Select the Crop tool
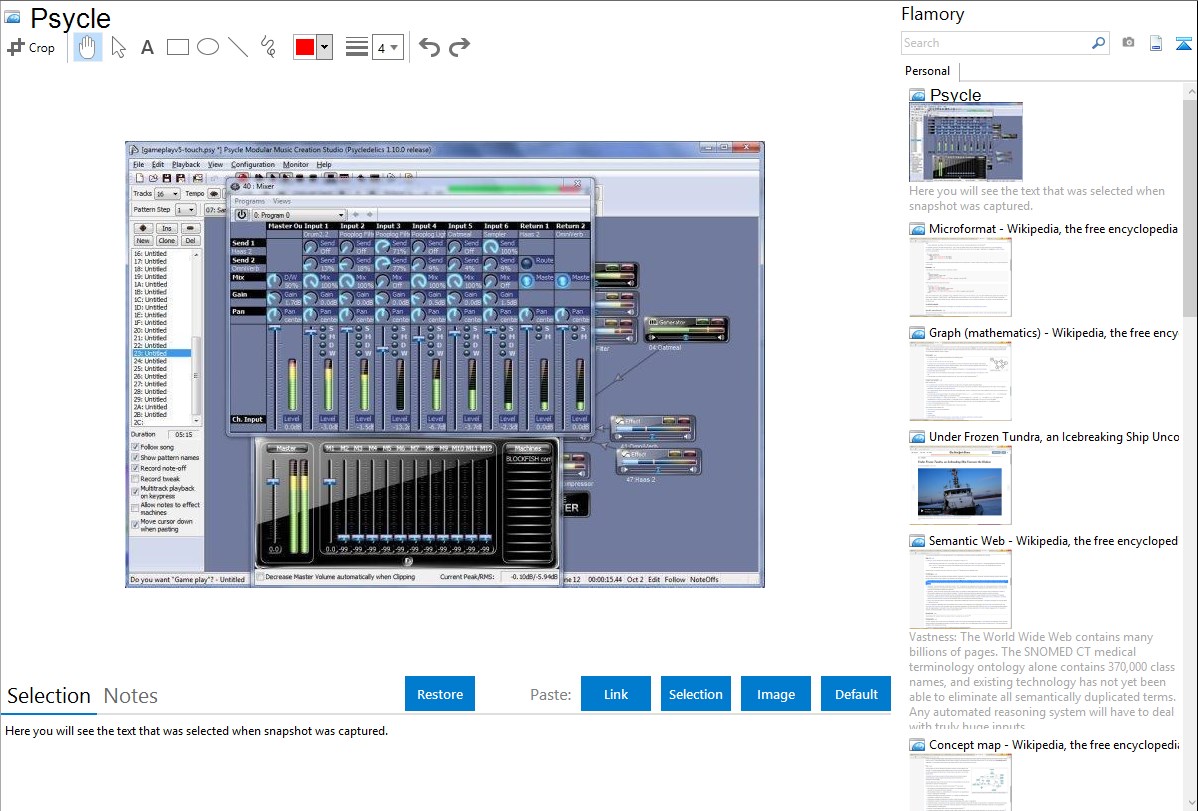Viewport: 1198px width, 811px height. 31,47
